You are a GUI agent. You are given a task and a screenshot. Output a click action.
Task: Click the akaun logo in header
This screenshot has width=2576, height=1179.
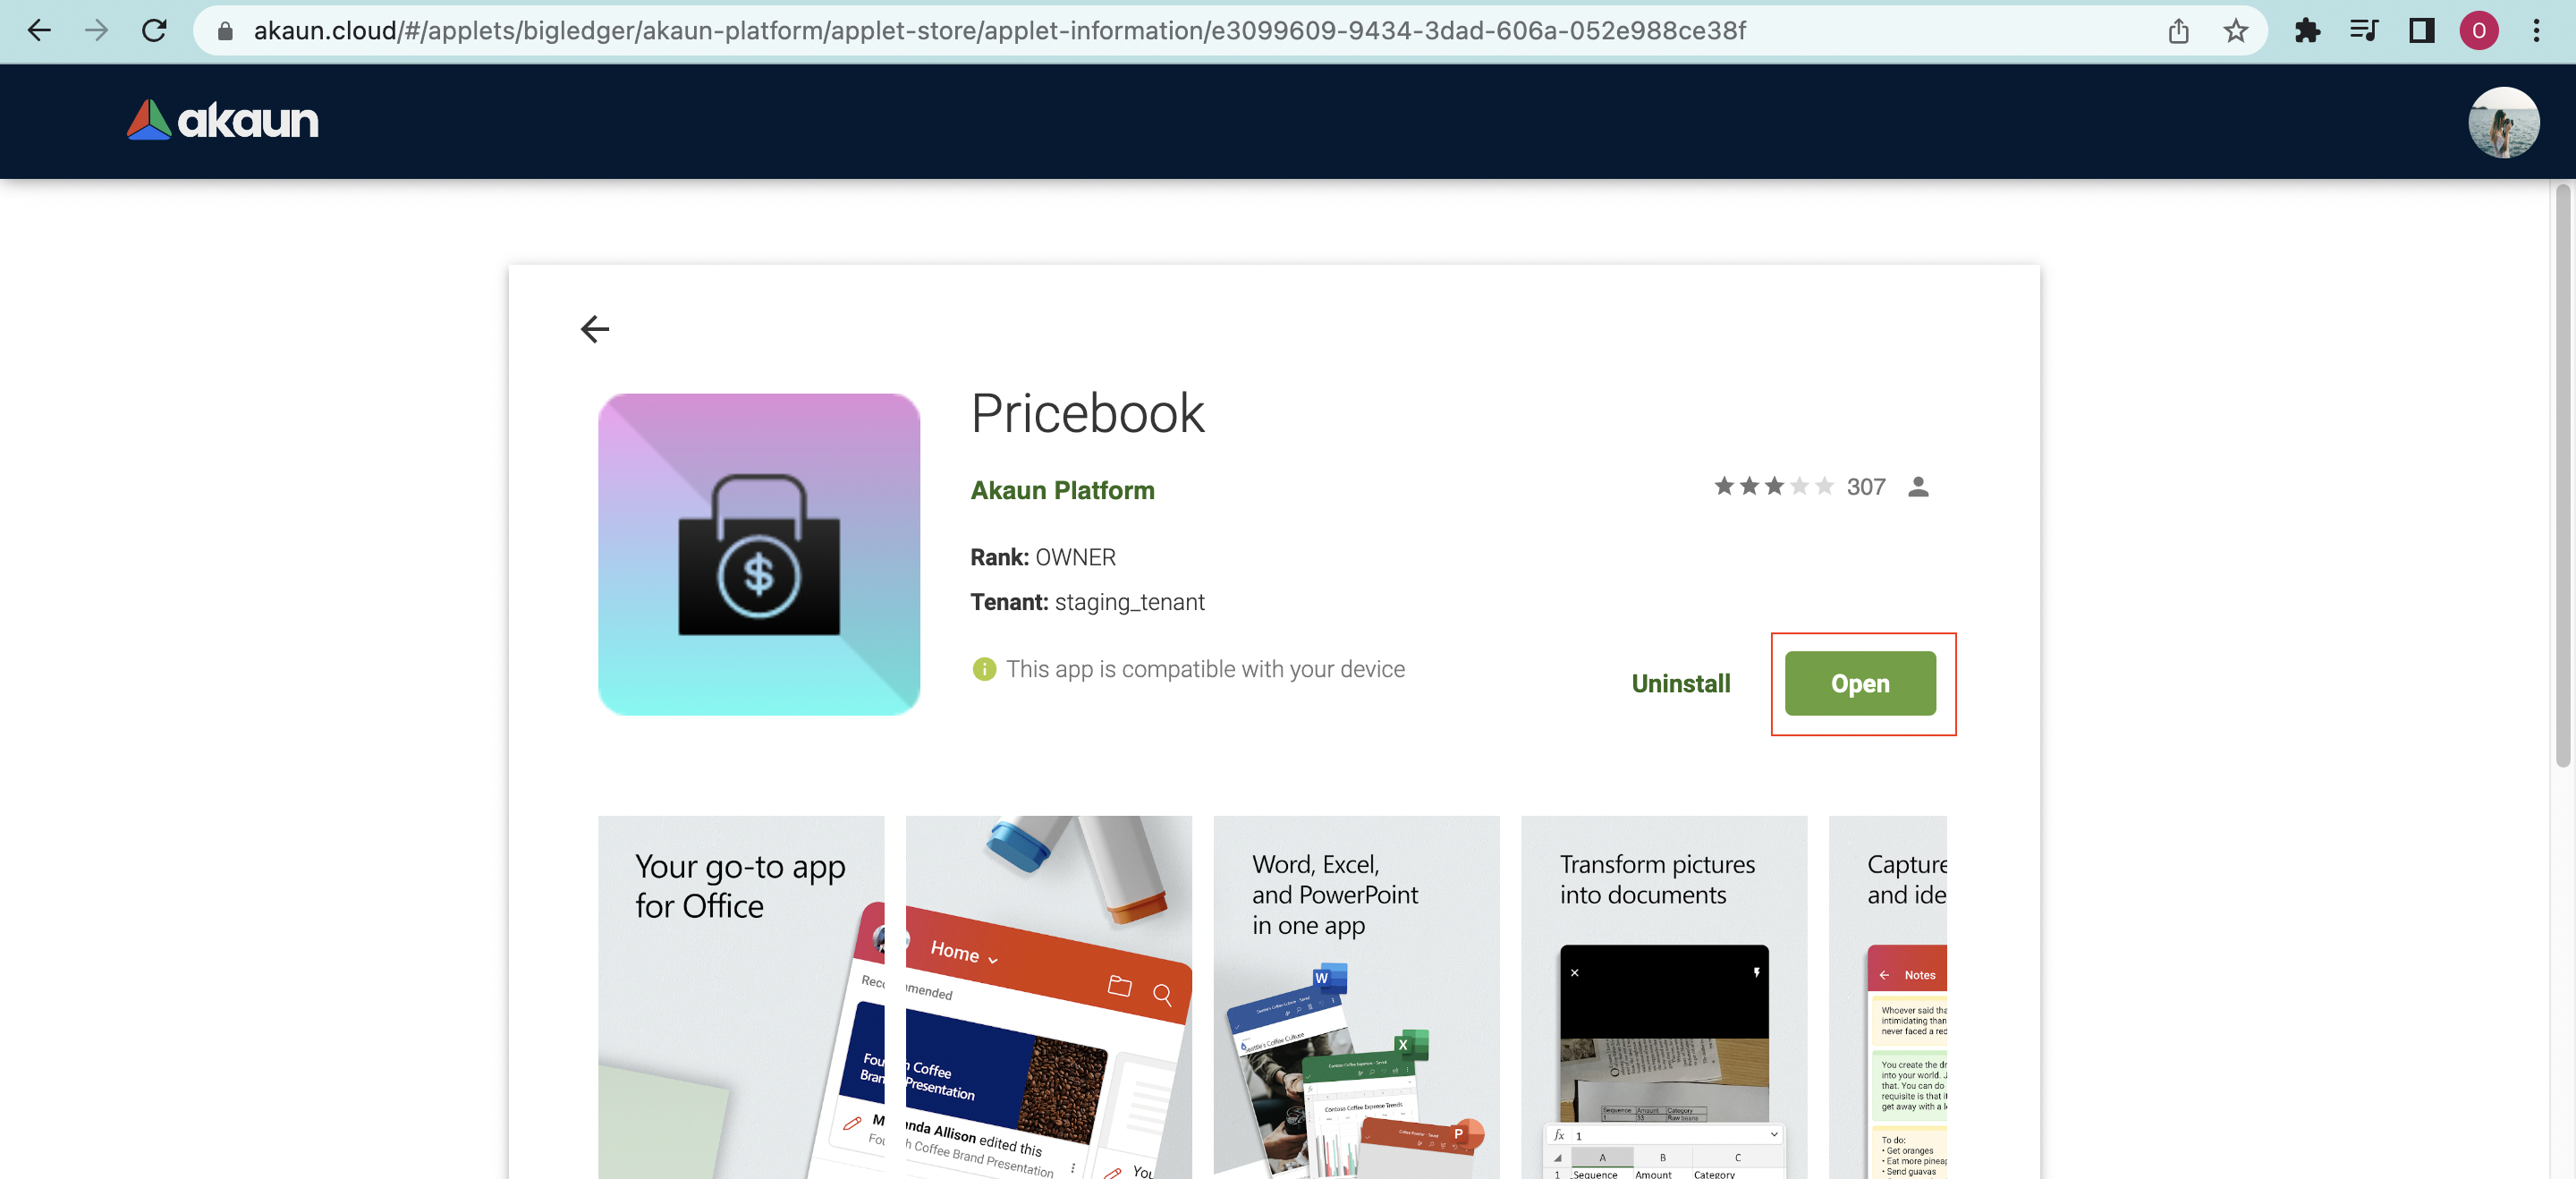click(223, 120)
